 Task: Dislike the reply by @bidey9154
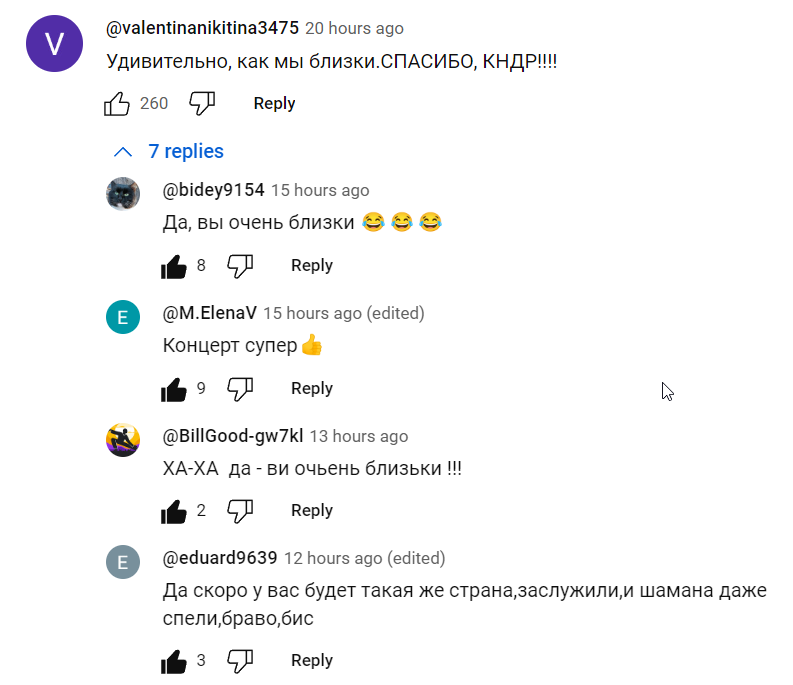tap(240, 265)
